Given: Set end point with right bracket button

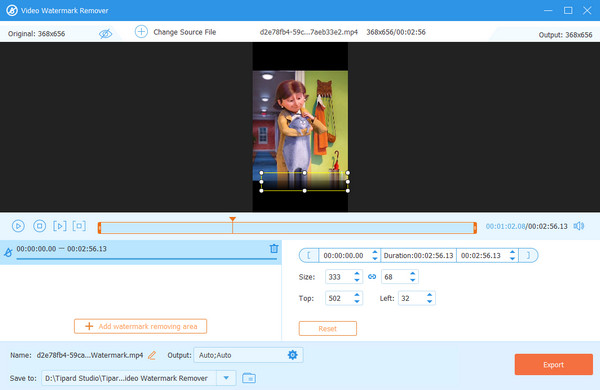Looking at the screenshot, I should coord(528,255).
